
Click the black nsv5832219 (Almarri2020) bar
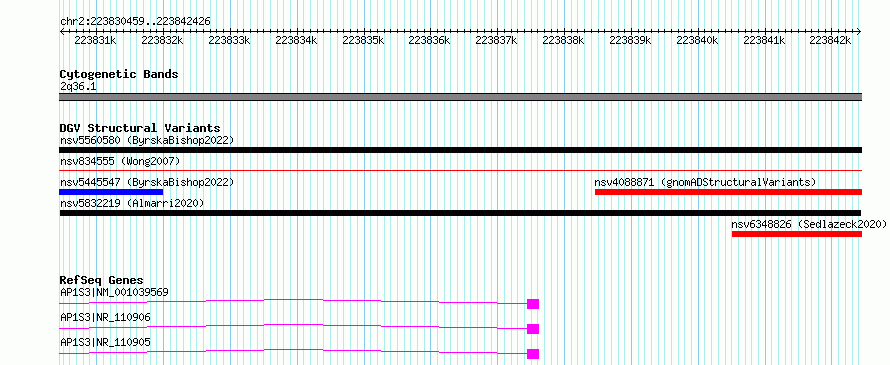pos(460,213)
